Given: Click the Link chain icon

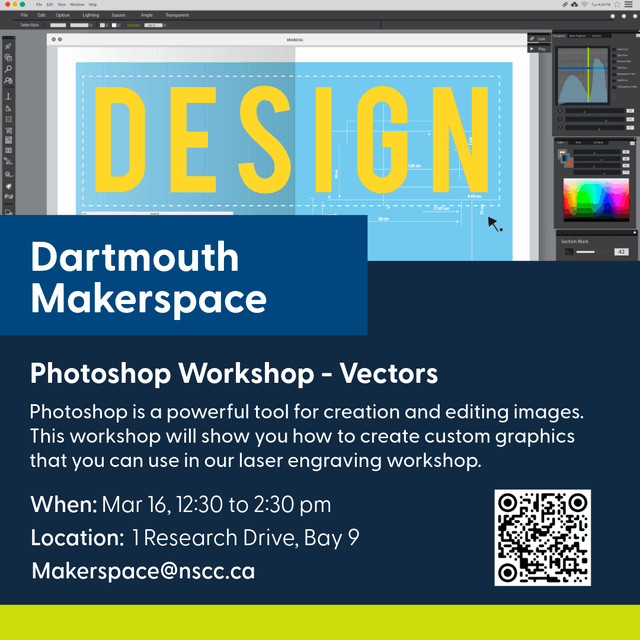Looking at the screenshot, I should pyautogui.click(x=533, y=38).
